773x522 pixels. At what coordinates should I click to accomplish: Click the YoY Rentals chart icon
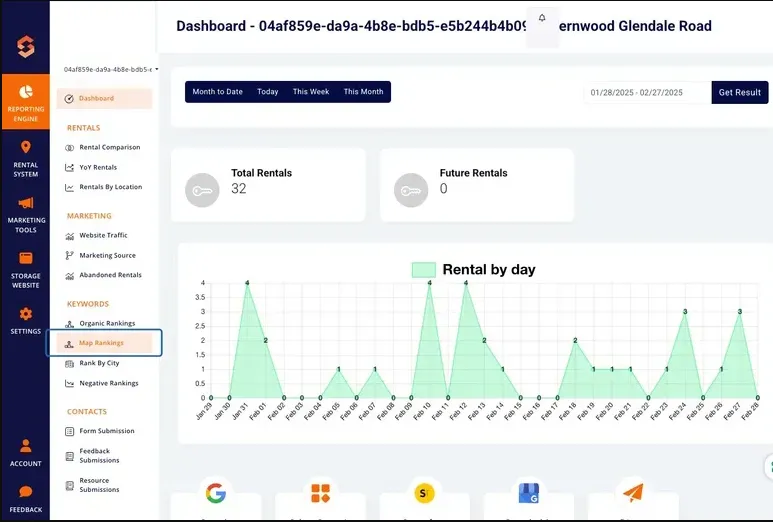click(70, 168)
